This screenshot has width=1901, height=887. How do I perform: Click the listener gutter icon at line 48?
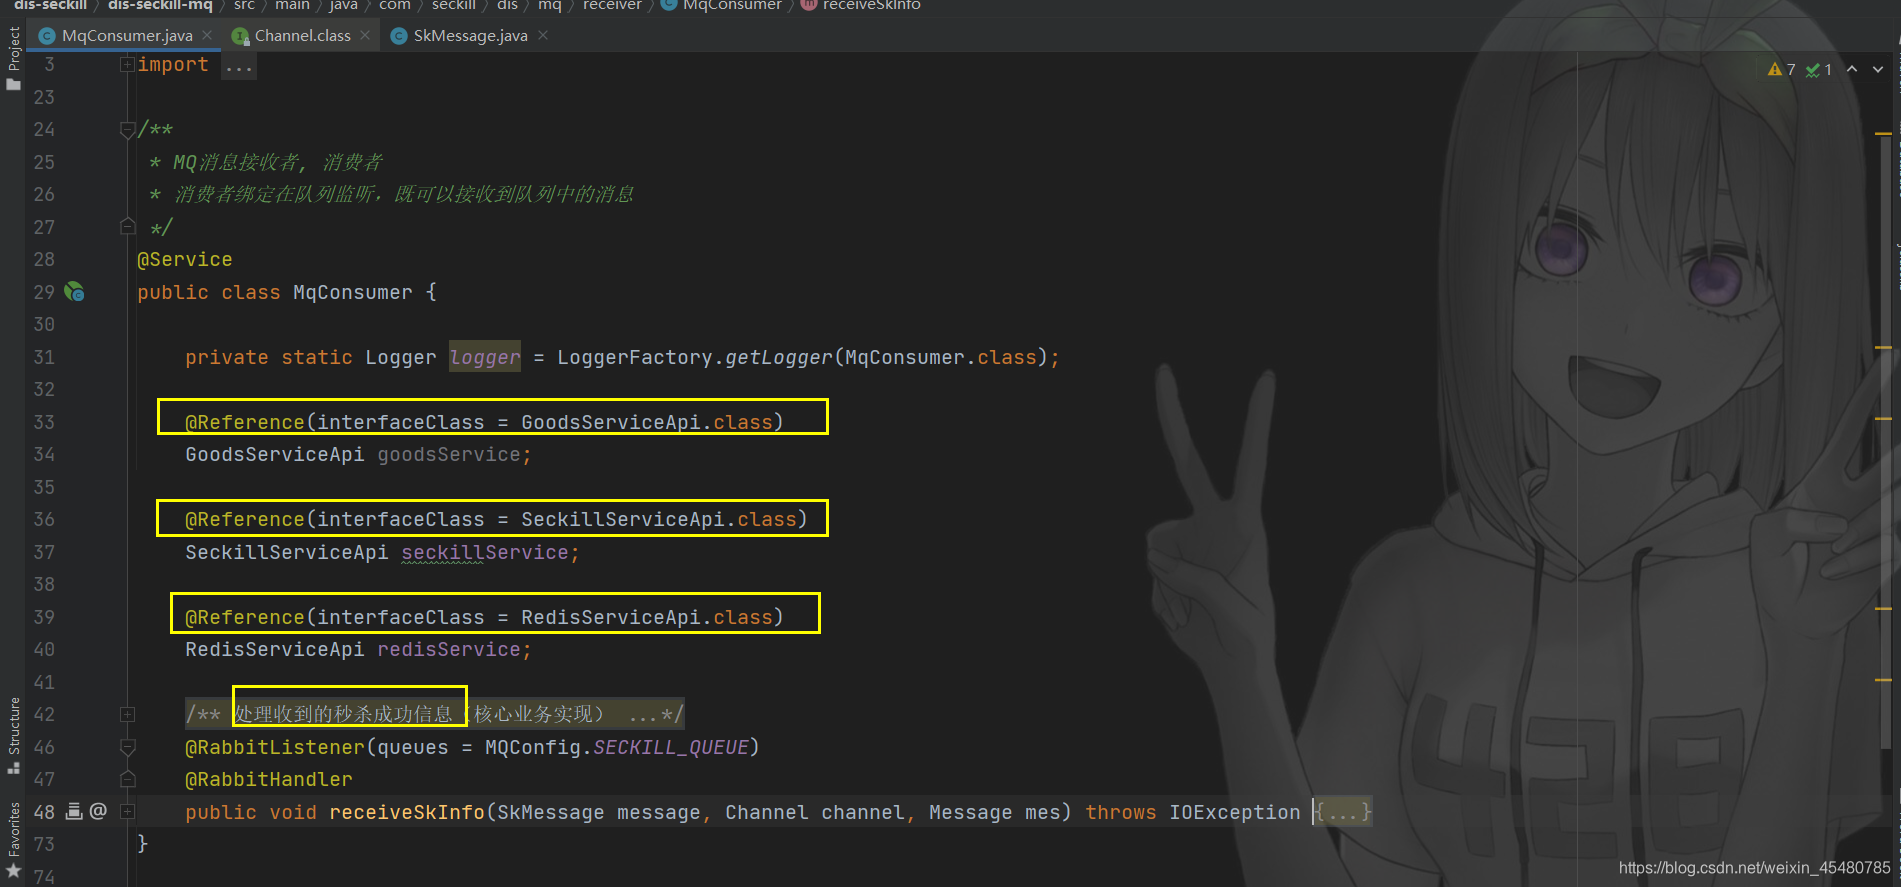coord(74,811)
